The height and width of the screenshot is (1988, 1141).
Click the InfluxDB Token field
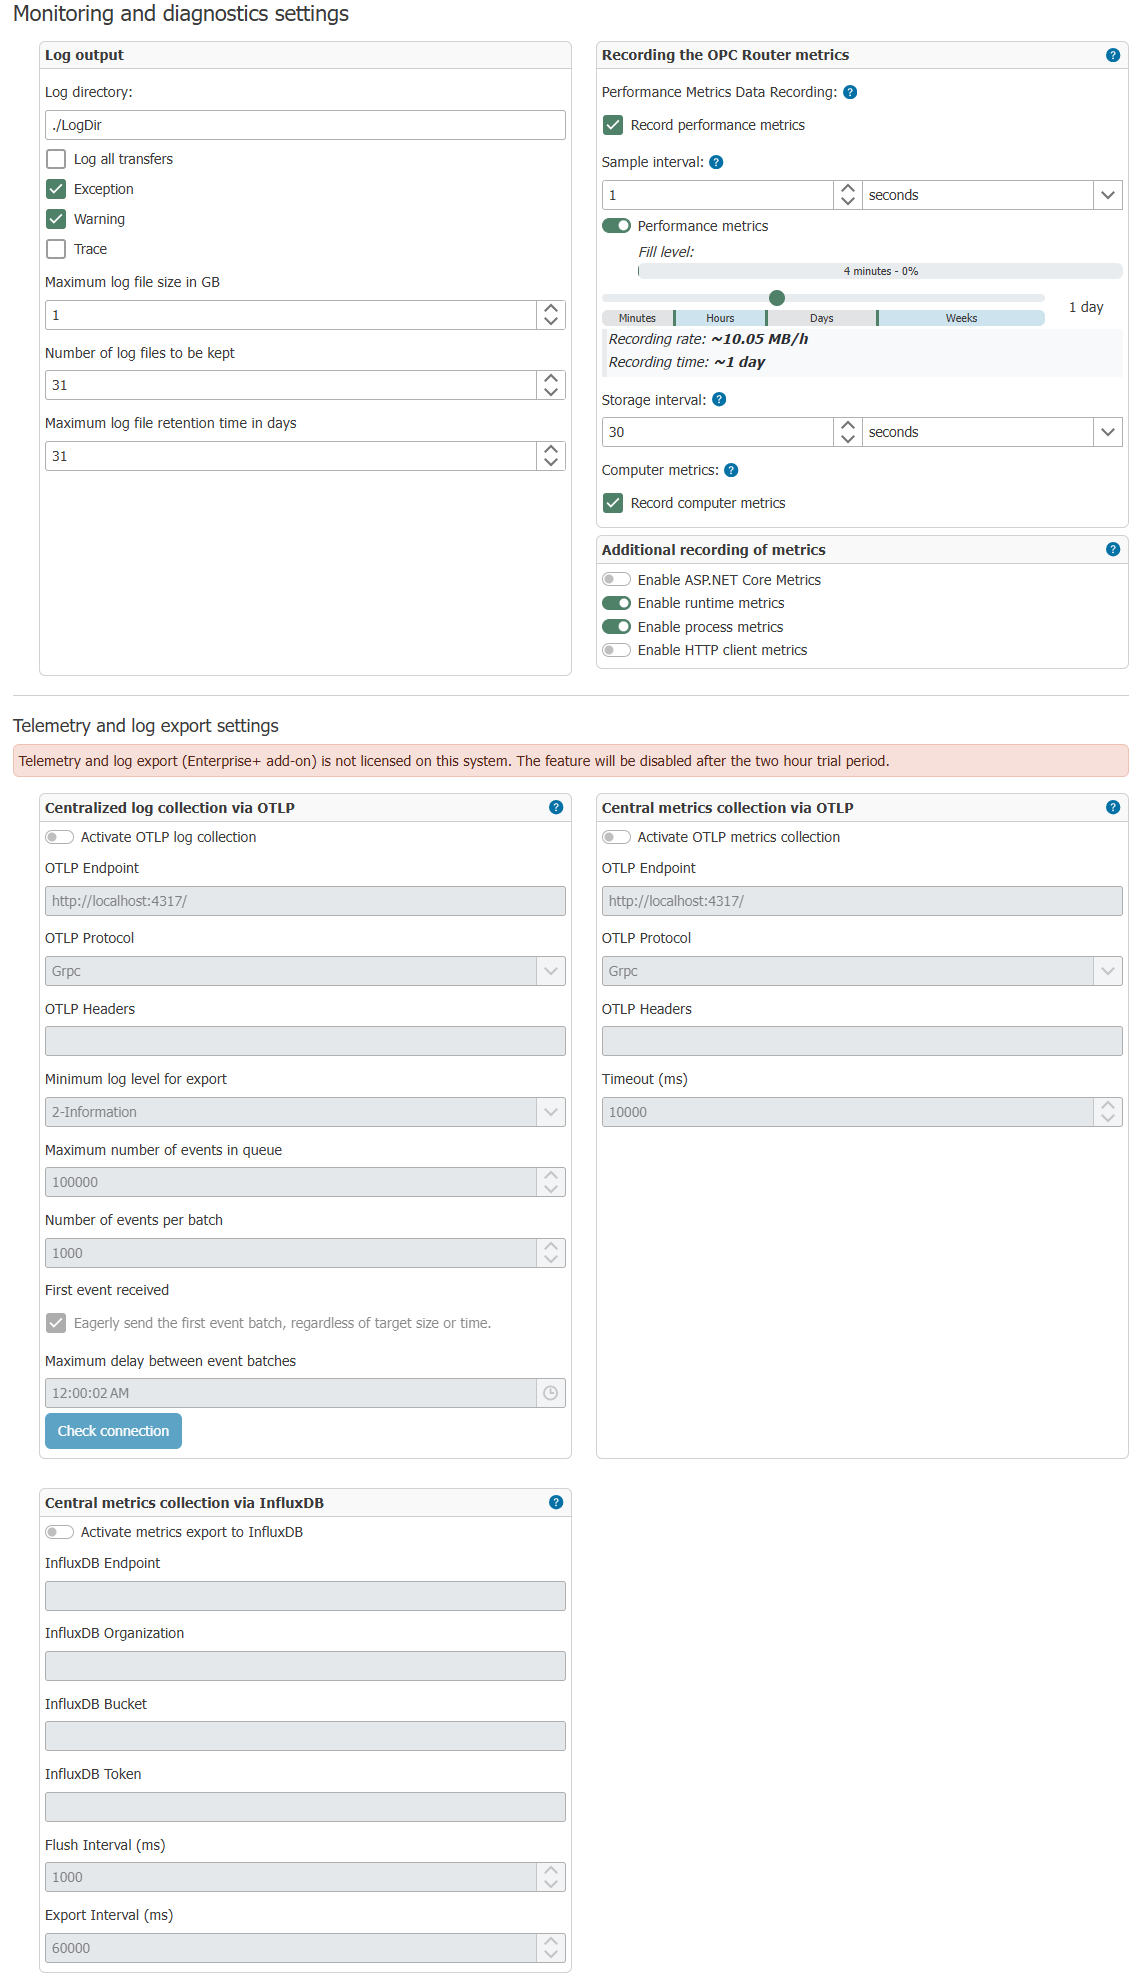click(305, 1807)
